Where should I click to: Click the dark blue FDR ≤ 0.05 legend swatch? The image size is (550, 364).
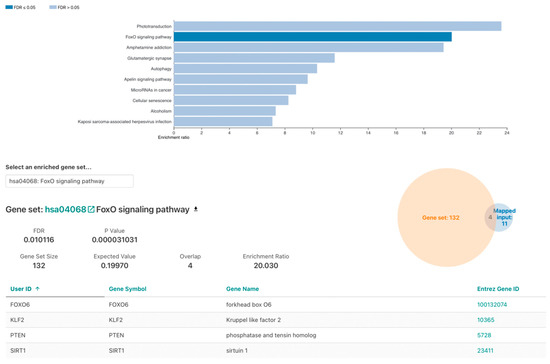(x=9, y=7)
